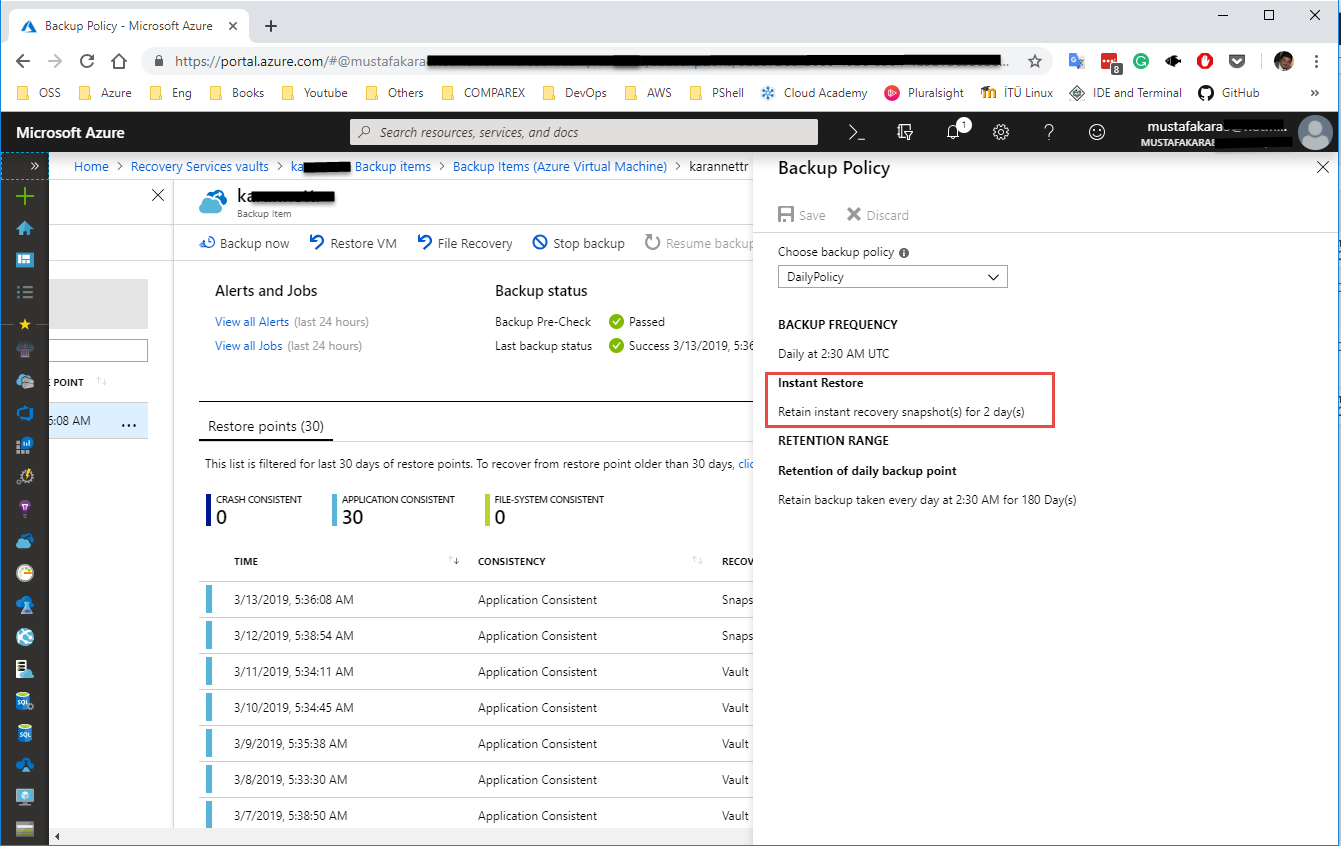This screenshot has height=846, width=1341.
Task: Open Chrome three-dot menu
Action: click(x=1317, y=61)
